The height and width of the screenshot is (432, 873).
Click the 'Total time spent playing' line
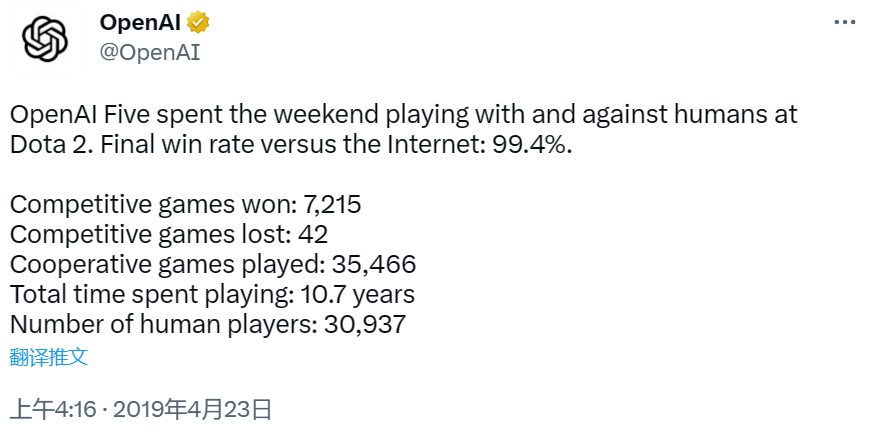tap(212, 294)
